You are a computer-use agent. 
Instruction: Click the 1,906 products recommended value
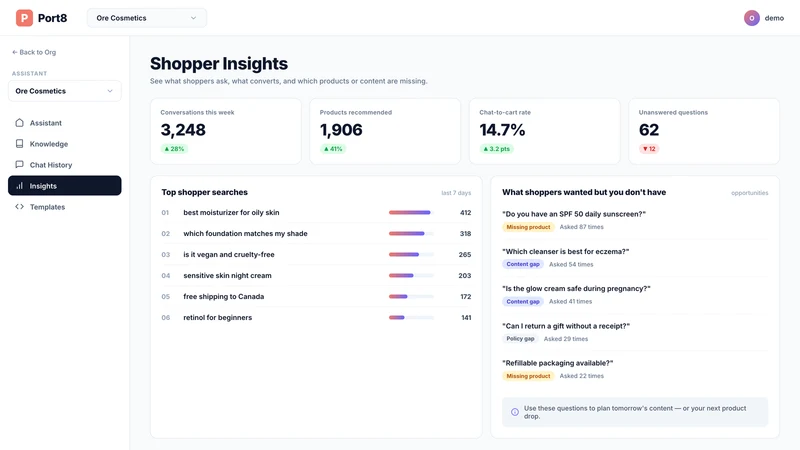[x=341, y=130]
